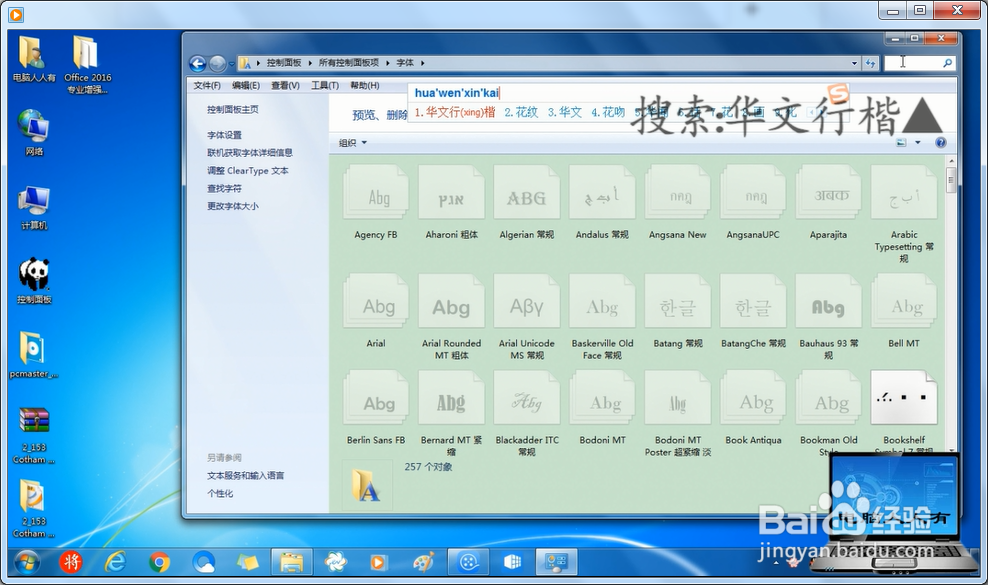Click the Back navigation arrow
Viewport: 988px width, 585px height.
coord(197,63)
